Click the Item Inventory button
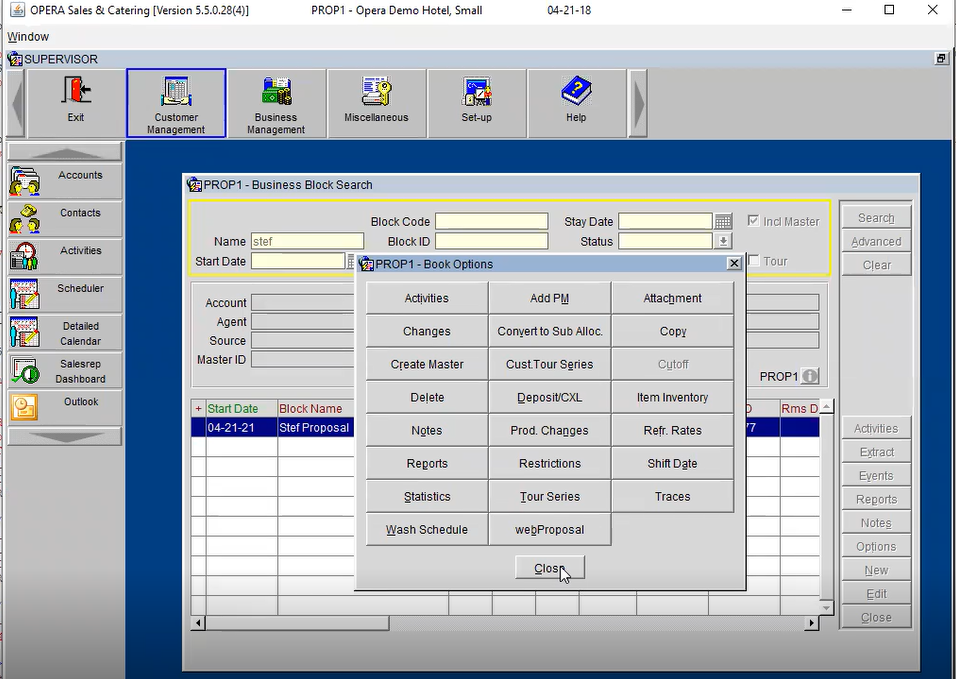Image resolution: width=956 pixels, height=679 pixels. pos(672,397)
